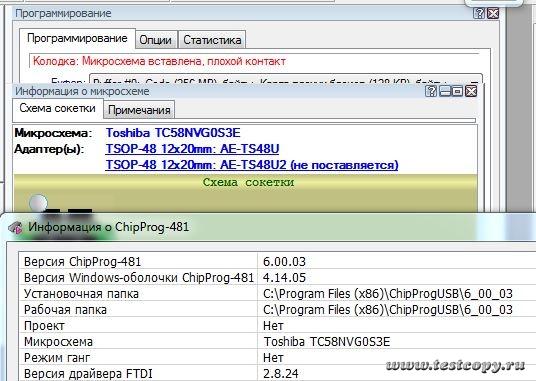Click the Схема сокетки yellow header banner
The height and width of the screenshot is (381, 536).
(x=245, y=183)
